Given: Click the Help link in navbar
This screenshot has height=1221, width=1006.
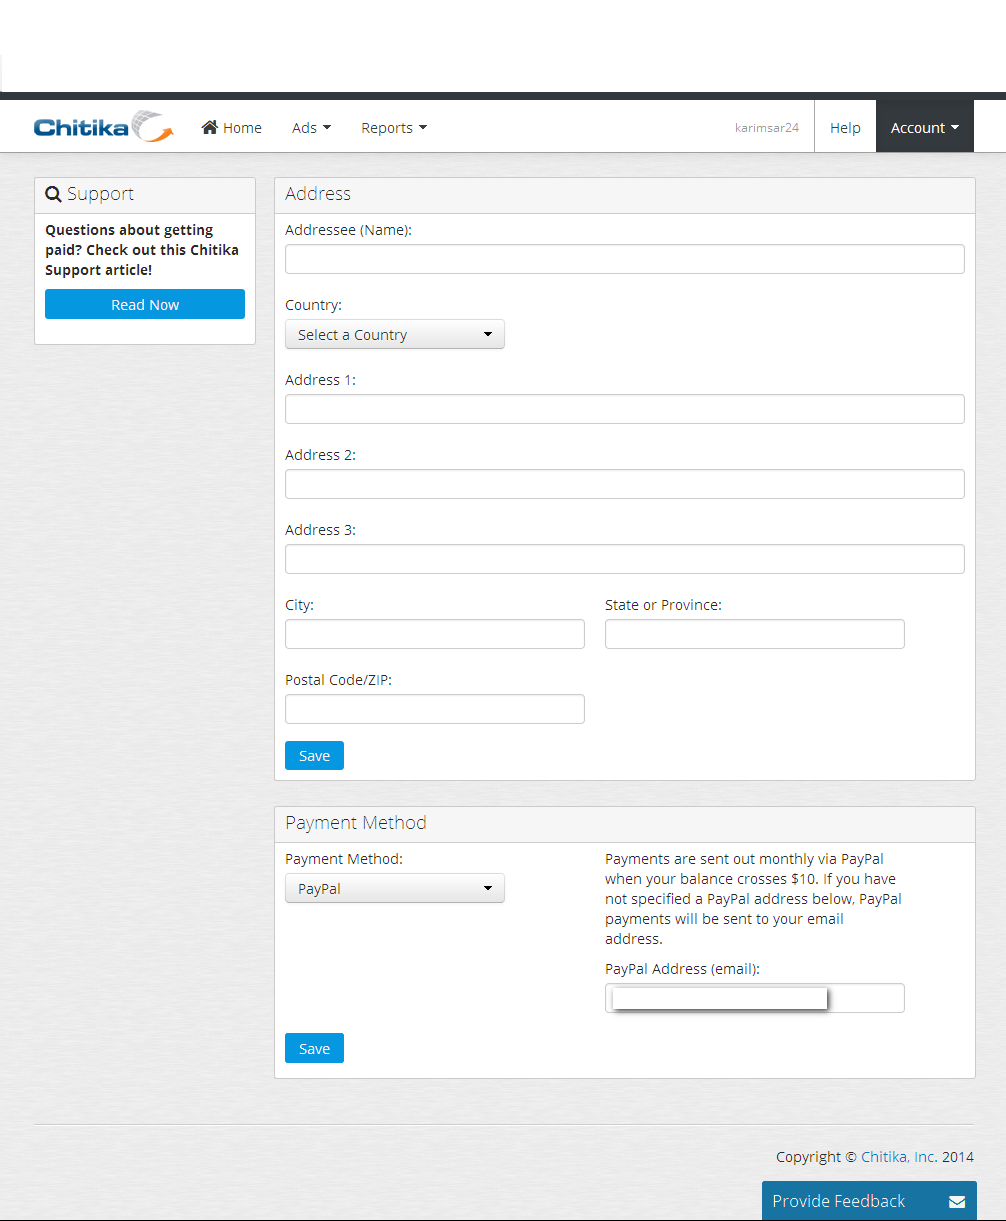Looking at the screenshot, I should [x=845, y=128].
